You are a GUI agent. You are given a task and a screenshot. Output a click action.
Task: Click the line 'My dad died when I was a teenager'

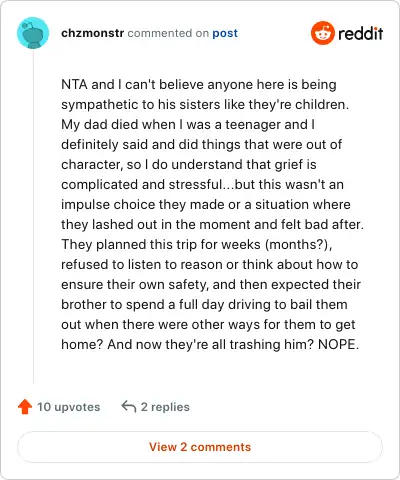coord(188,125)
